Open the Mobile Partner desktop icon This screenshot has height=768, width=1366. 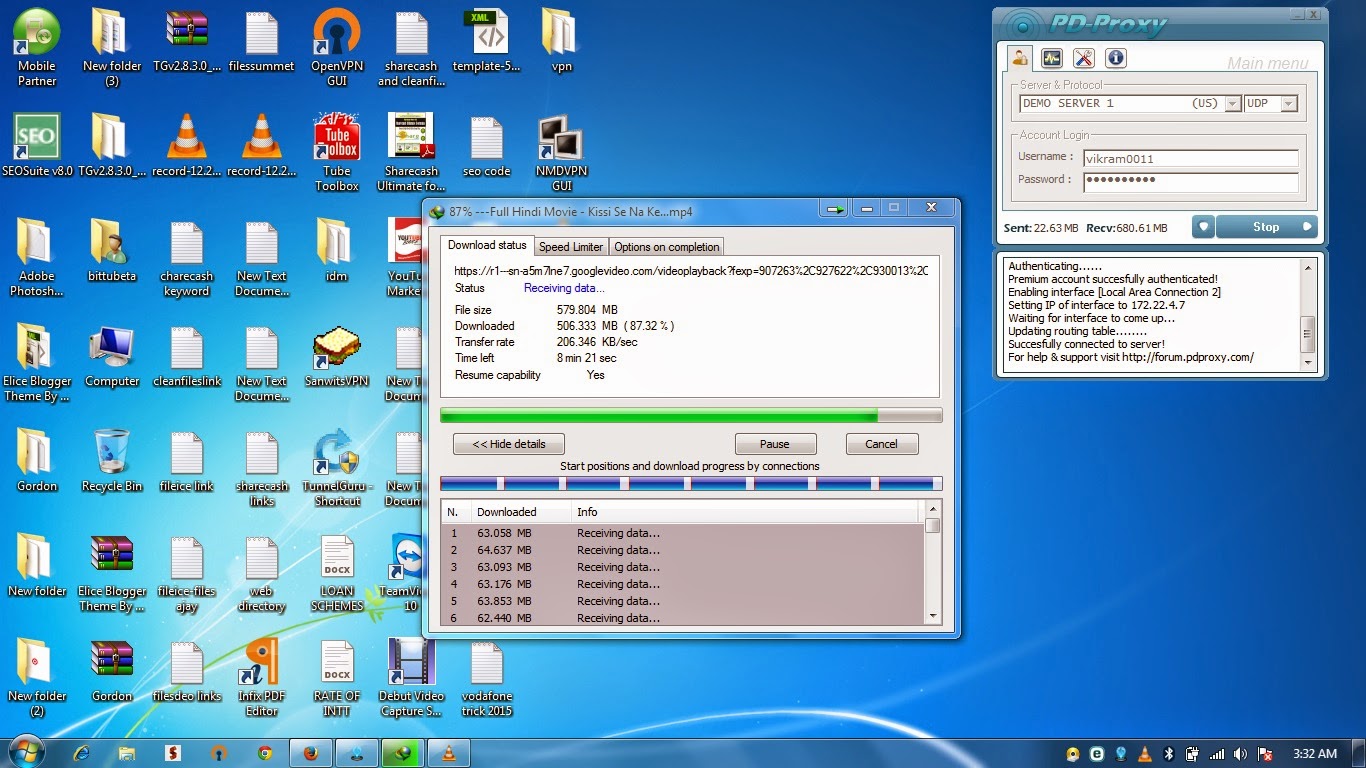click(37, 47)
